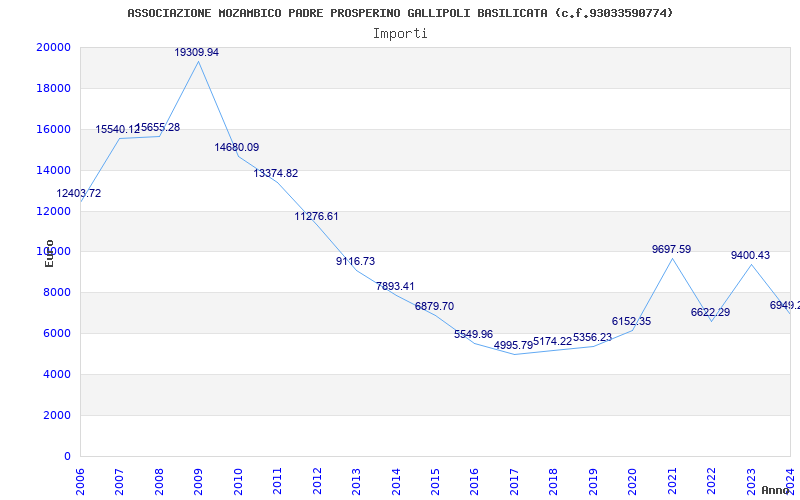The image size is (800, 500).
Task: Click the x-axis year 2013
Action: click(356, 482)
